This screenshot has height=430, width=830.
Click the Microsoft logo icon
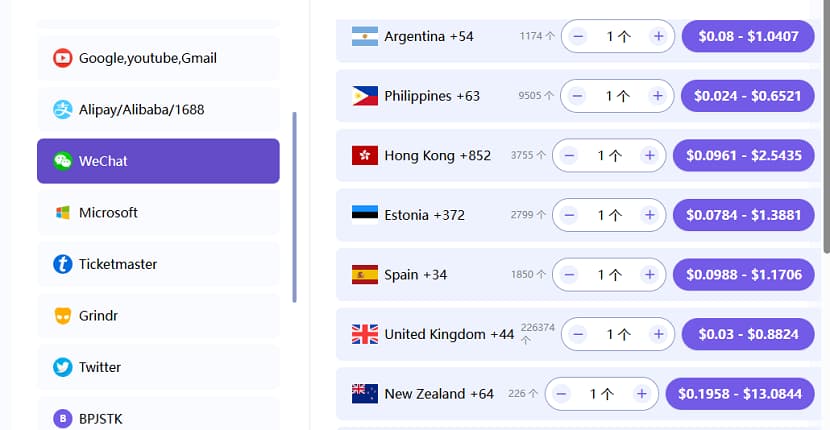pos(63,213)
